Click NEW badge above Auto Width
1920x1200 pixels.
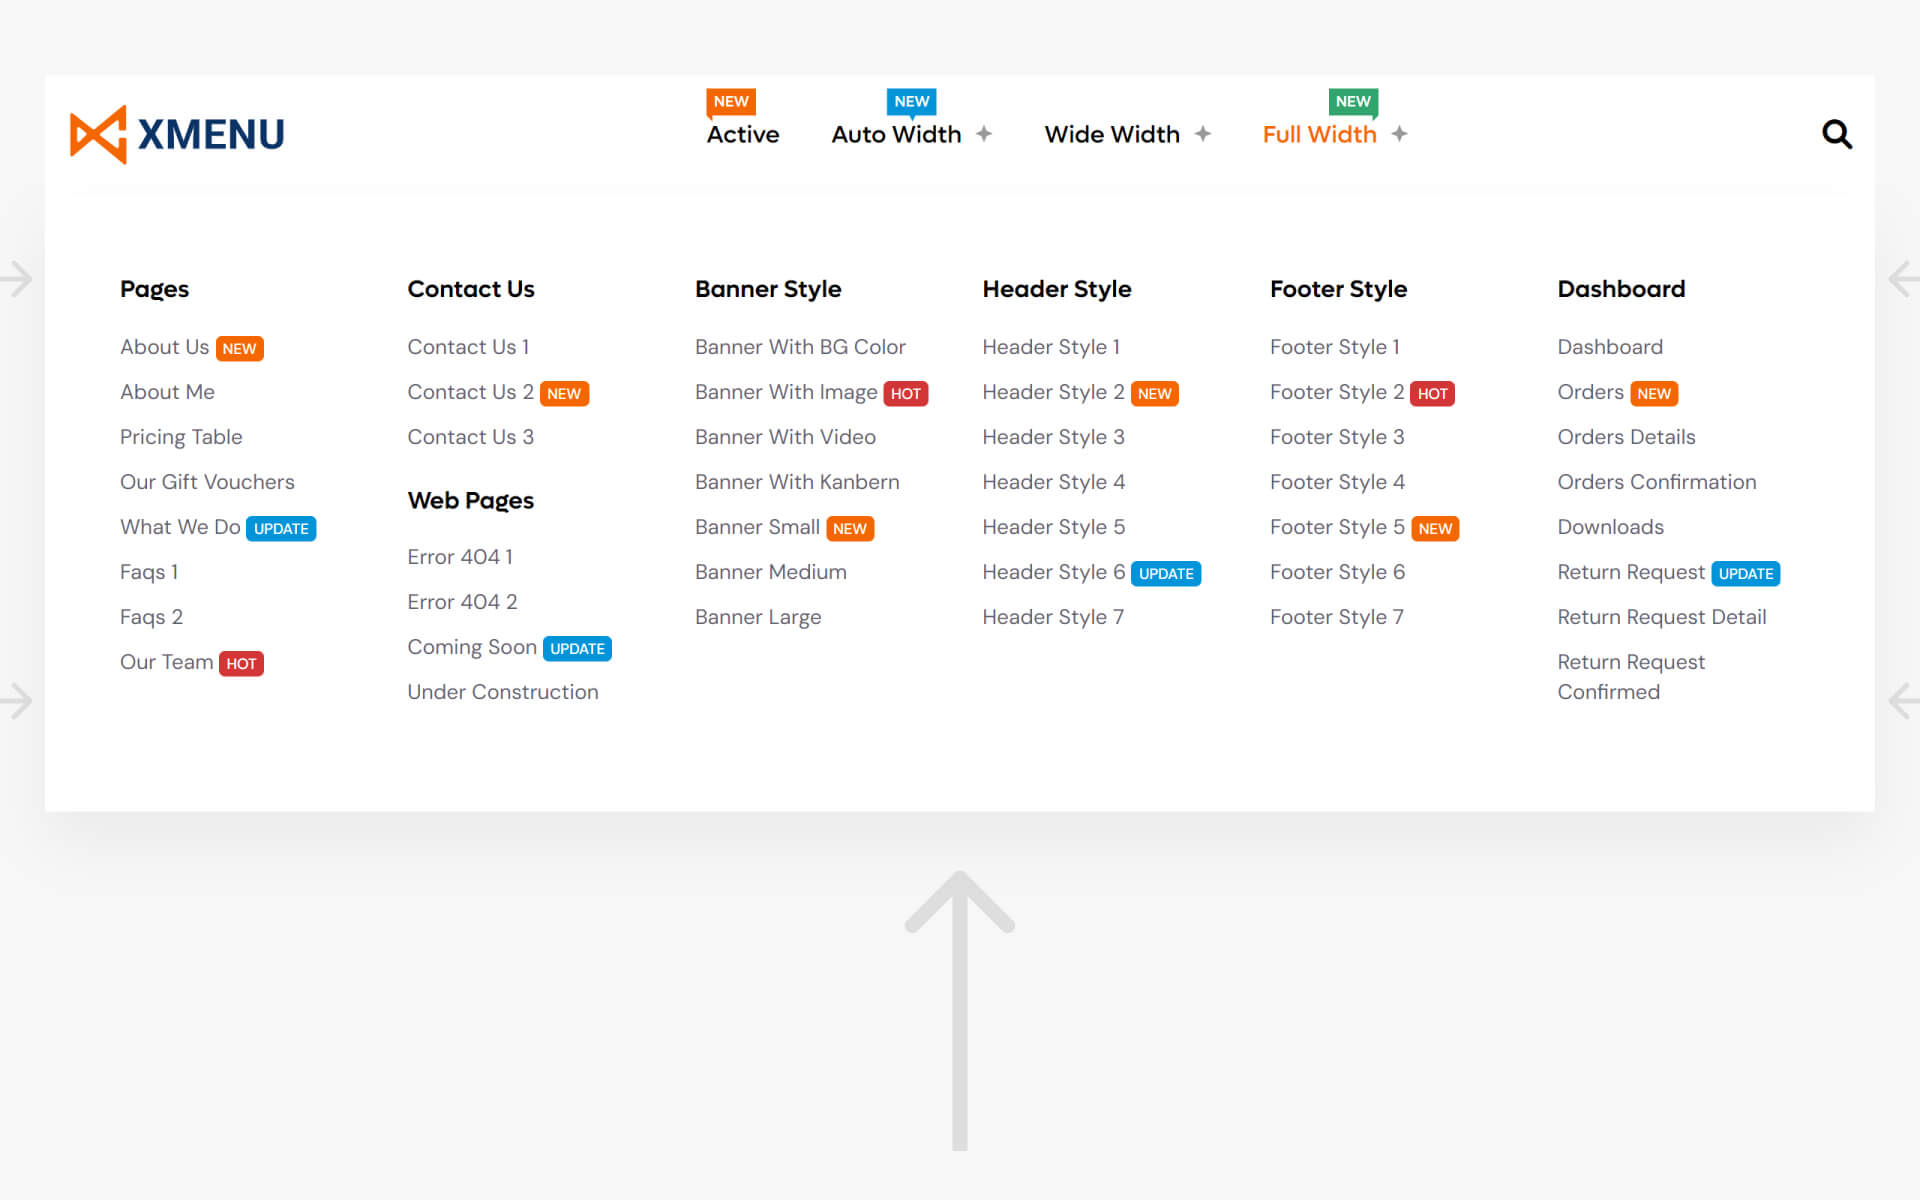911,101
